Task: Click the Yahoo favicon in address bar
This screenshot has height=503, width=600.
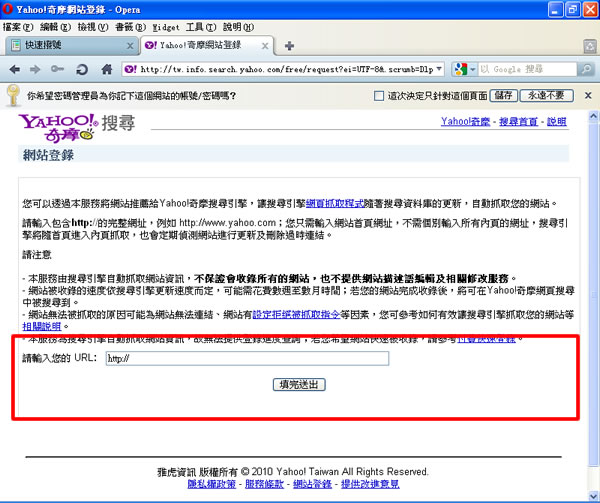Action: click(x=130, y=69)
